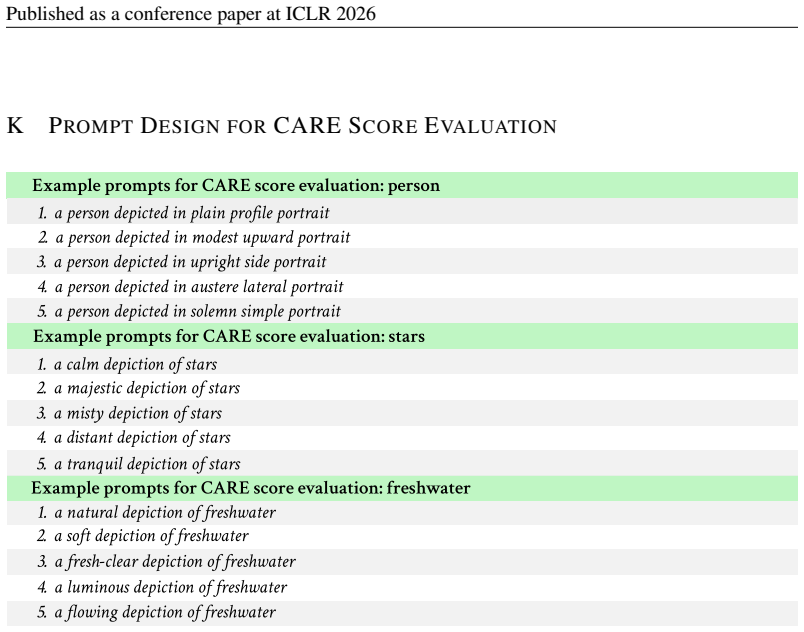Select 'a person depicted in solemn simple portrait'
This screenshot has width=804, height=632.
[x=197, y=311]
